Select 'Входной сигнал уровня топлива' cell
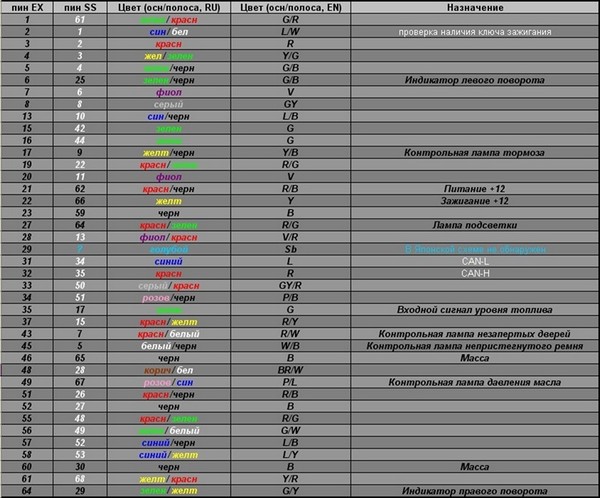 (x=474, y=309)
